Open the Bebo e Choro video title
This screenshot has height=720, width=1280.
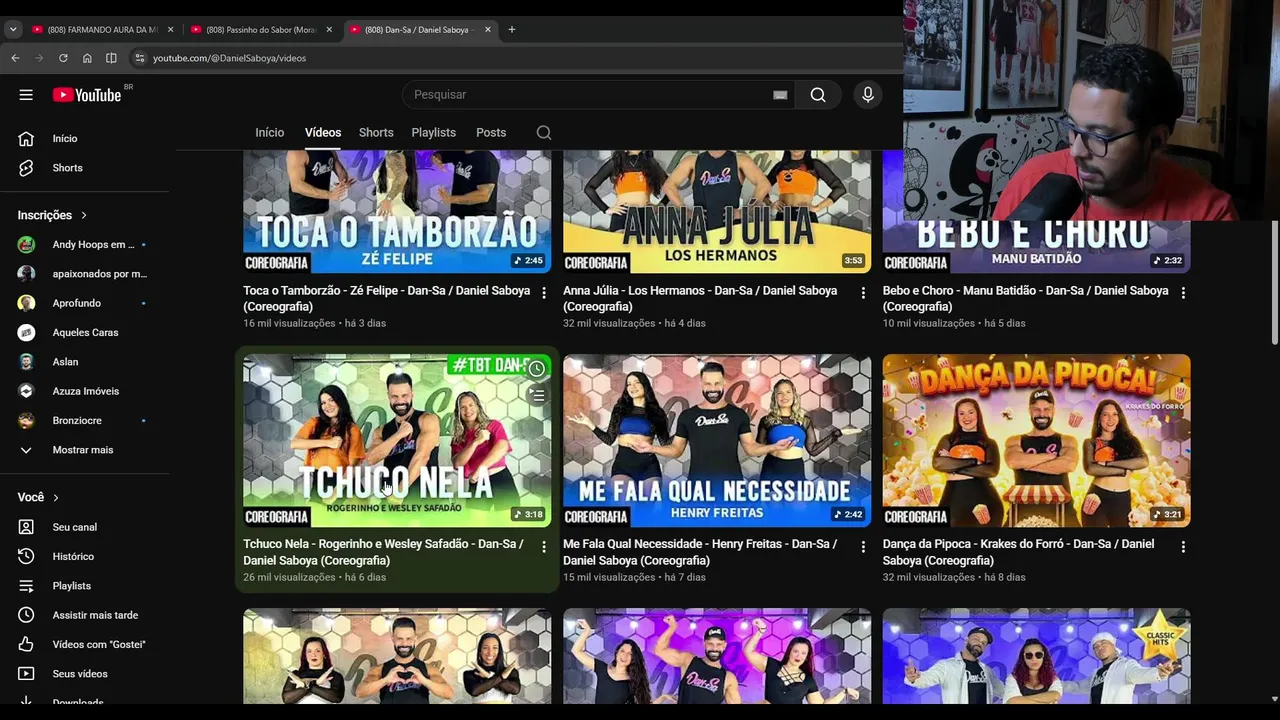[1026, 299]
